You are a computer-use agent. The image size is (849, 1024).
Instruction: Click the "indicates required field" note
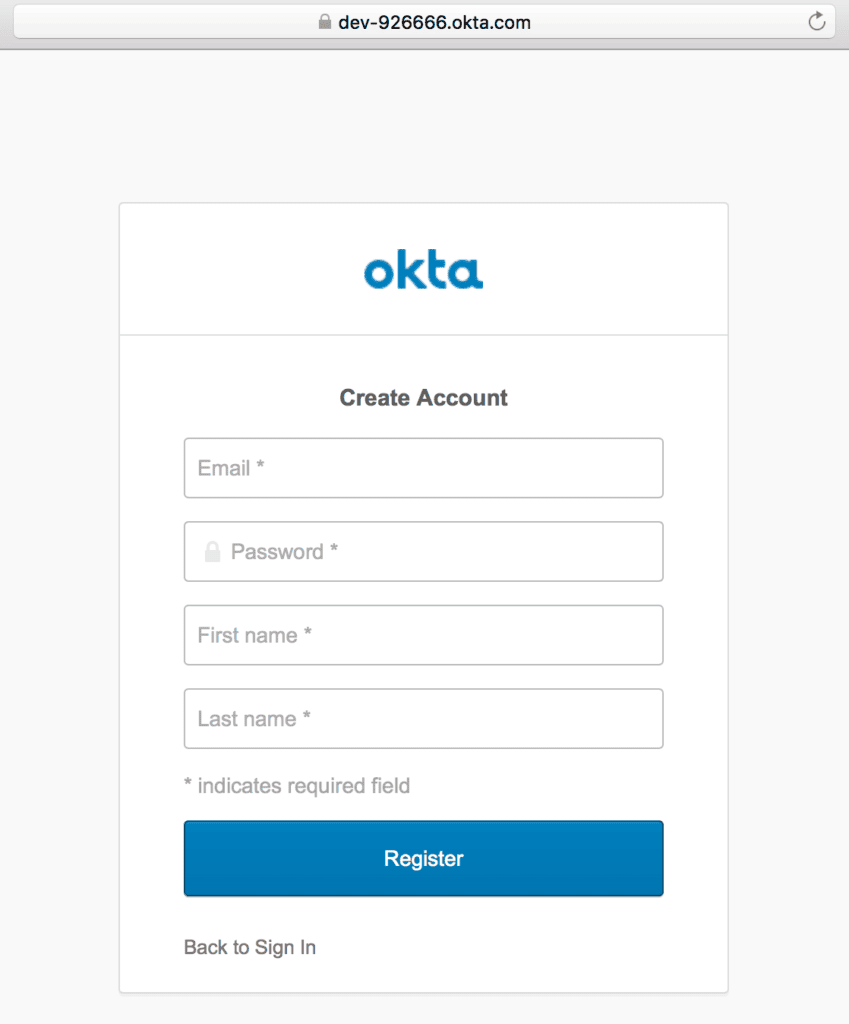pyautogui.click(x=303, y=786)
